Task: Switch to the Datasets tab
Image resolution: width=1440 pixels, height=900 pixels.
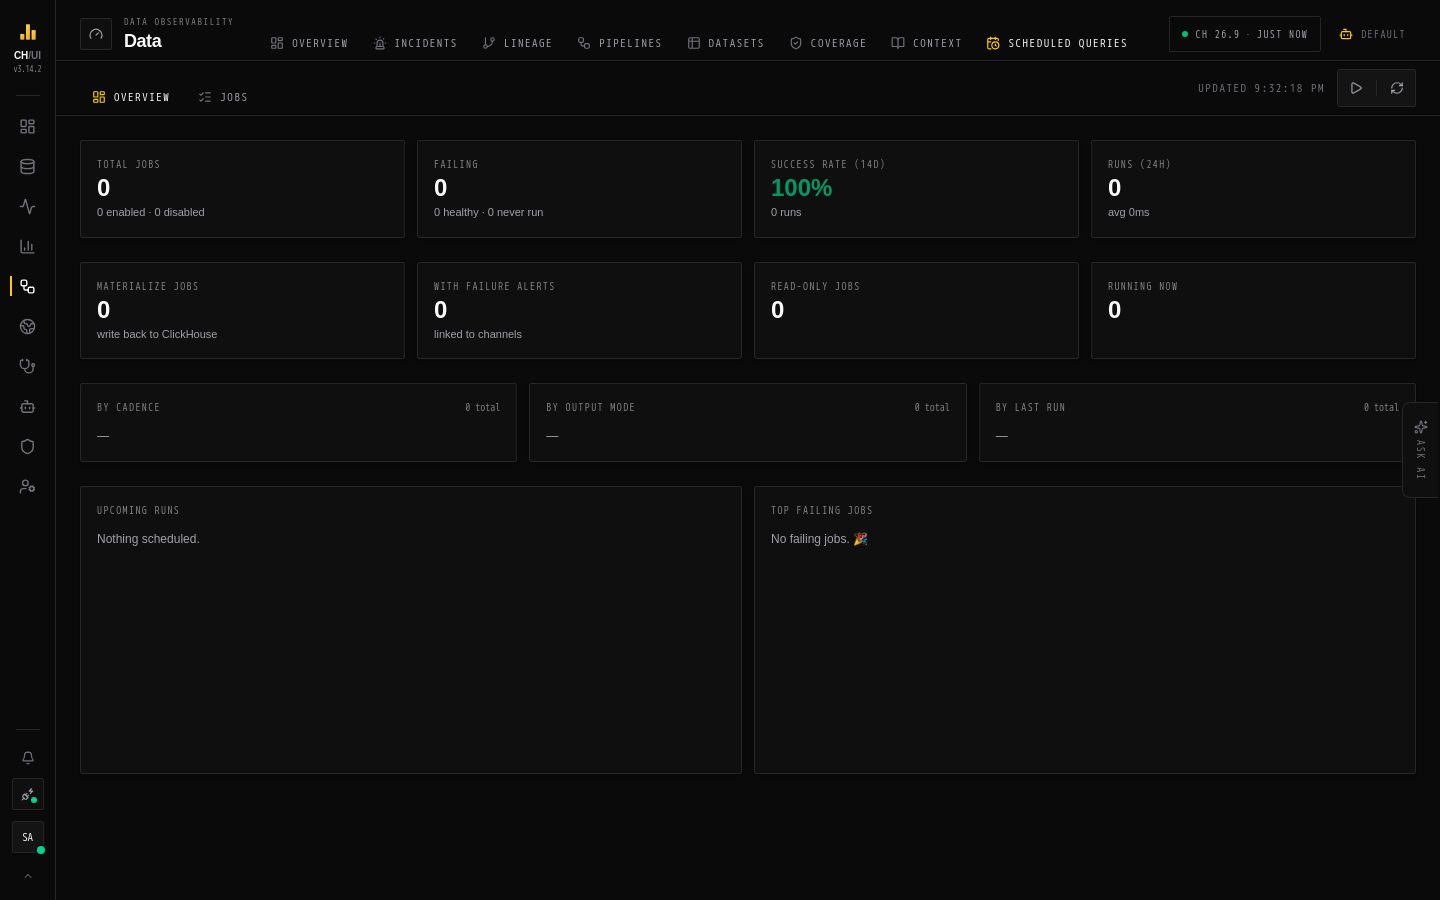Action: pos(726,43)
